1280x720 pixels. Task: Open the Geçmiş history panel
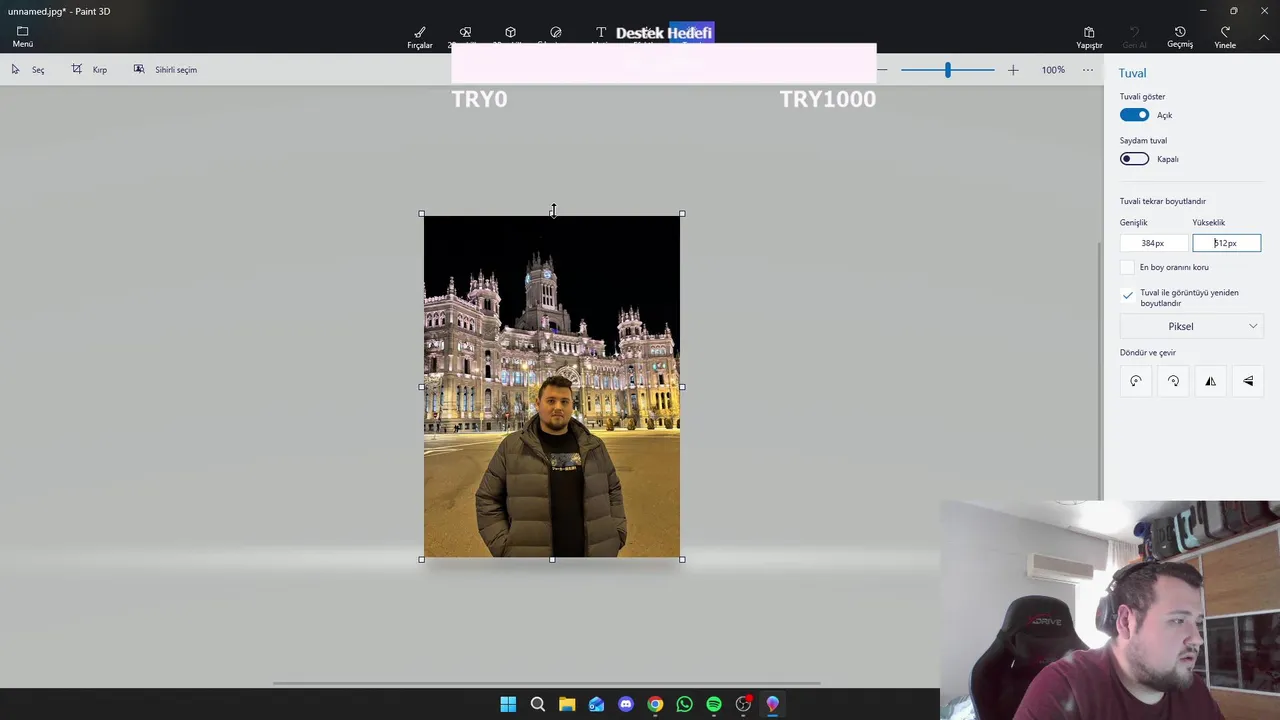[x=1180, y=37]
